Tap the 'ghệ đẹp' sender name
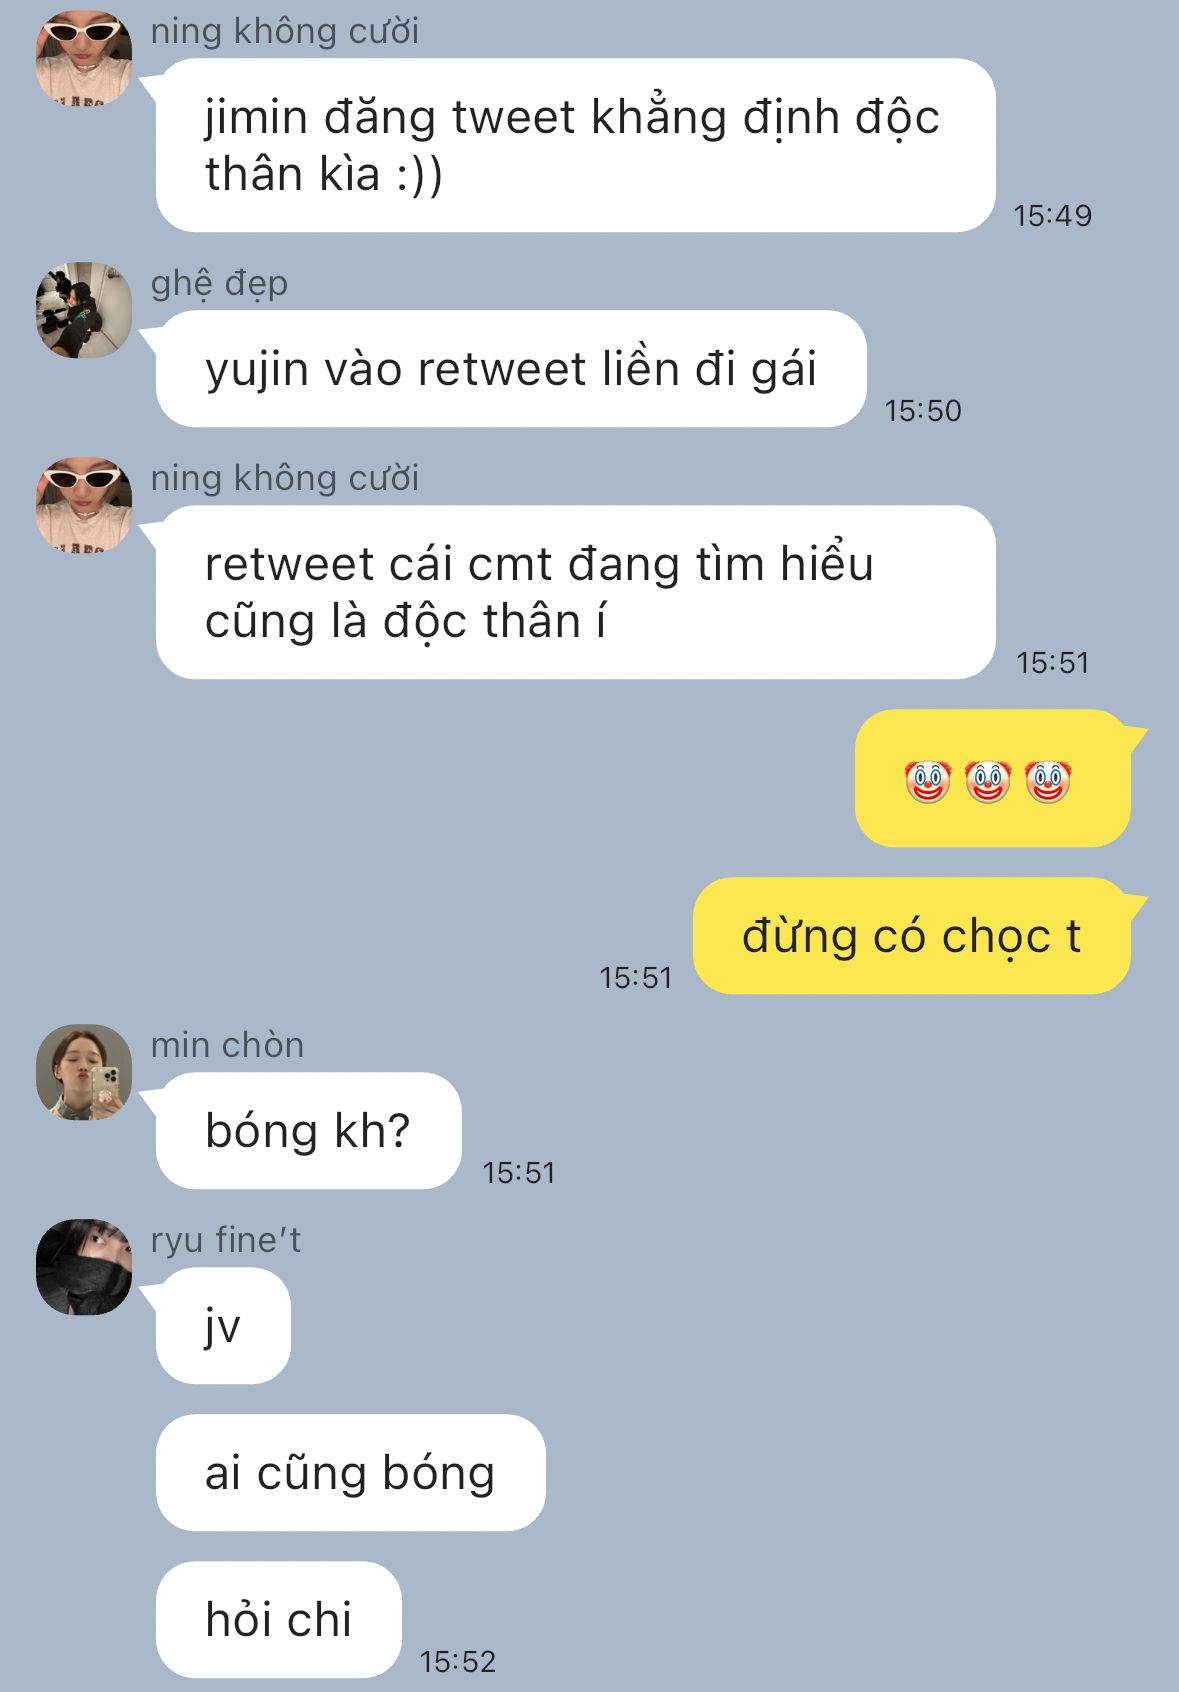The height and width of the screenshot is (1692, 1179). point(219,284)
